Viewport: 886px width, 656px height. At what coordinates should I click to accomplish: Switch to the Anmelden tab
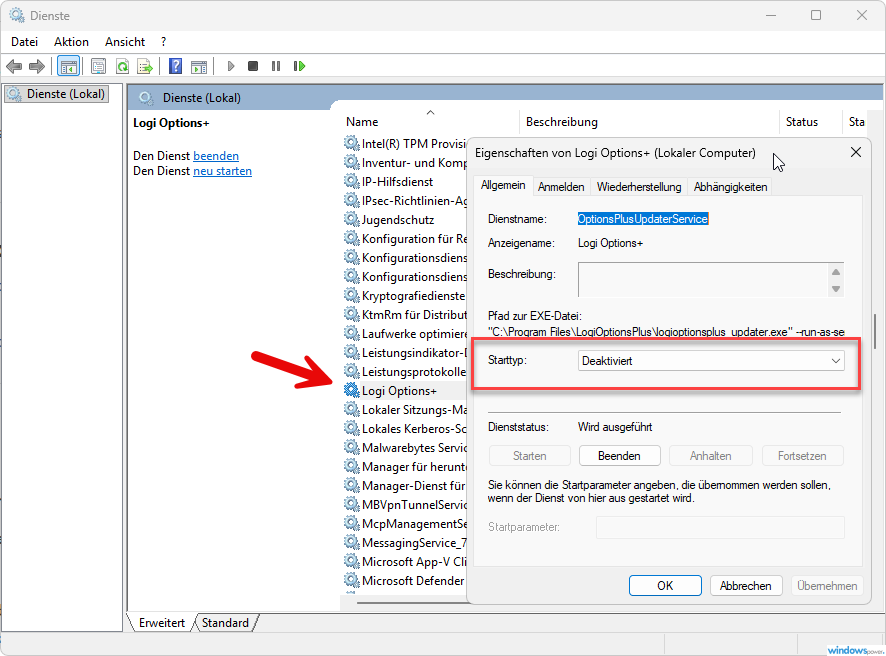coord(561,187)
